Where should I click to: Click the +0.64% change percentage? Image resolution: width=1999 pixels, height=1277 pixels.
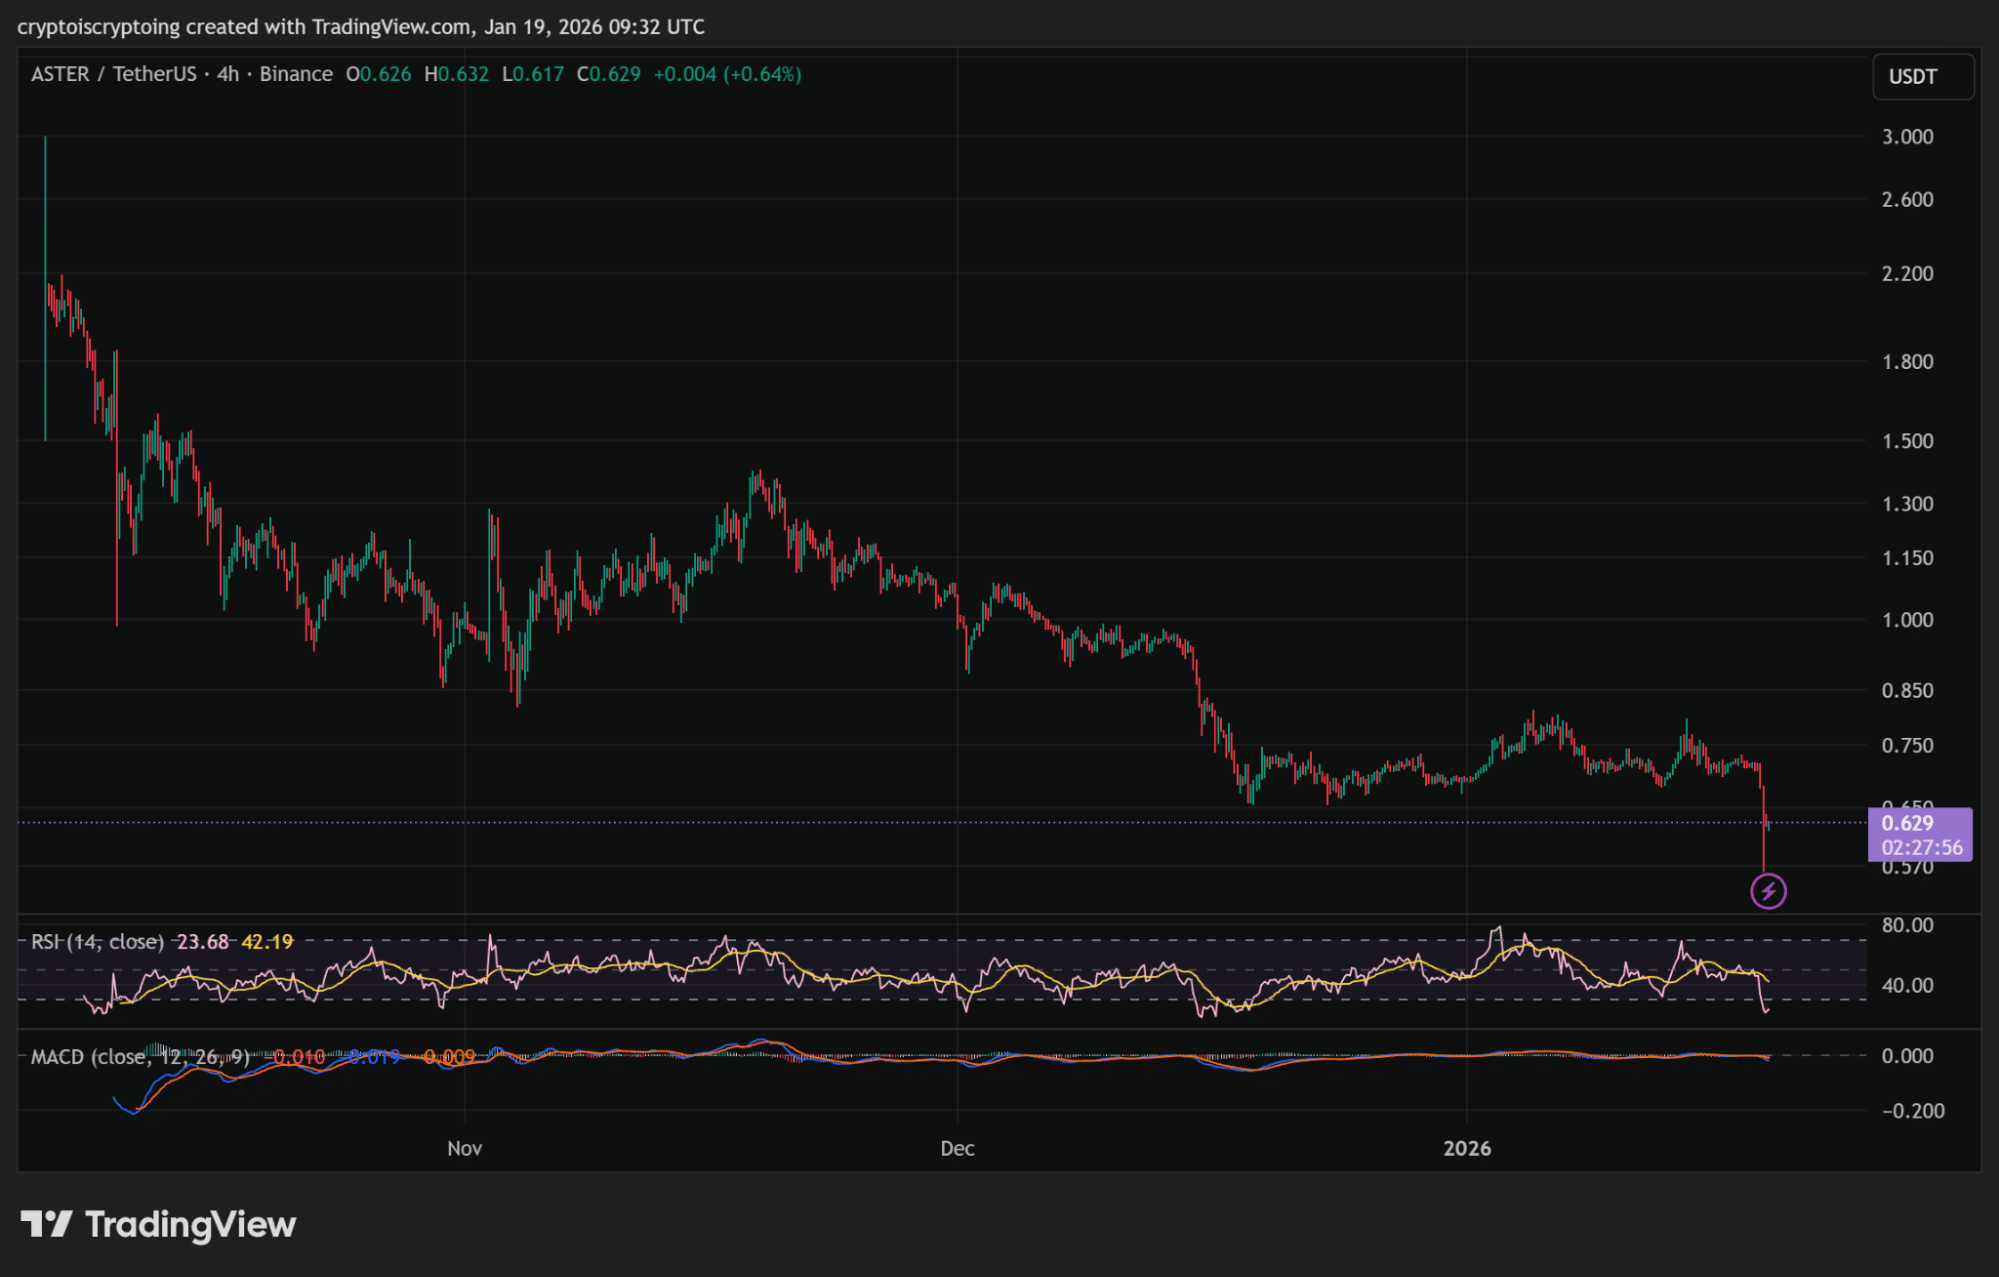coord(763,73)
